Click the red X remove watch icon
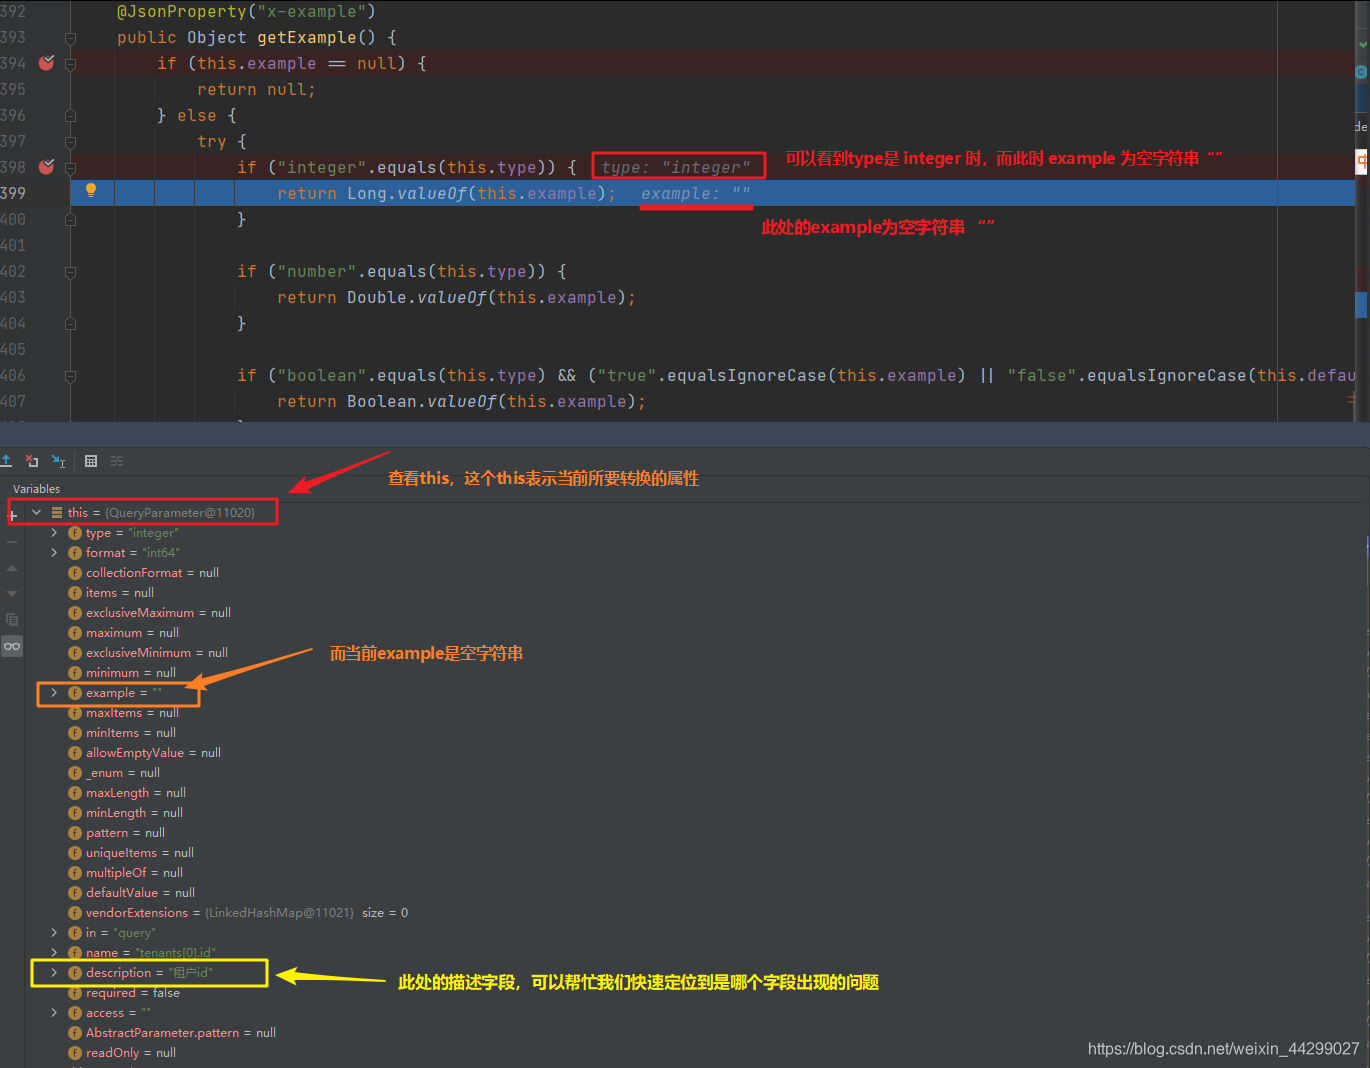1370x1068 pixels. 31,460
